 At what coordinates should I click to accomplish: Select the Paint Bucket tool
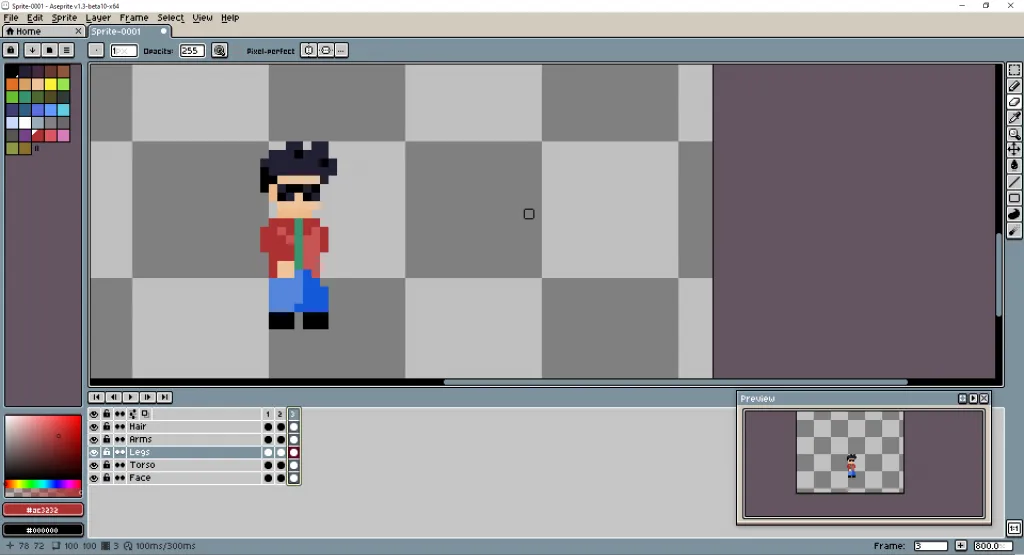(x=1014, y=166)
